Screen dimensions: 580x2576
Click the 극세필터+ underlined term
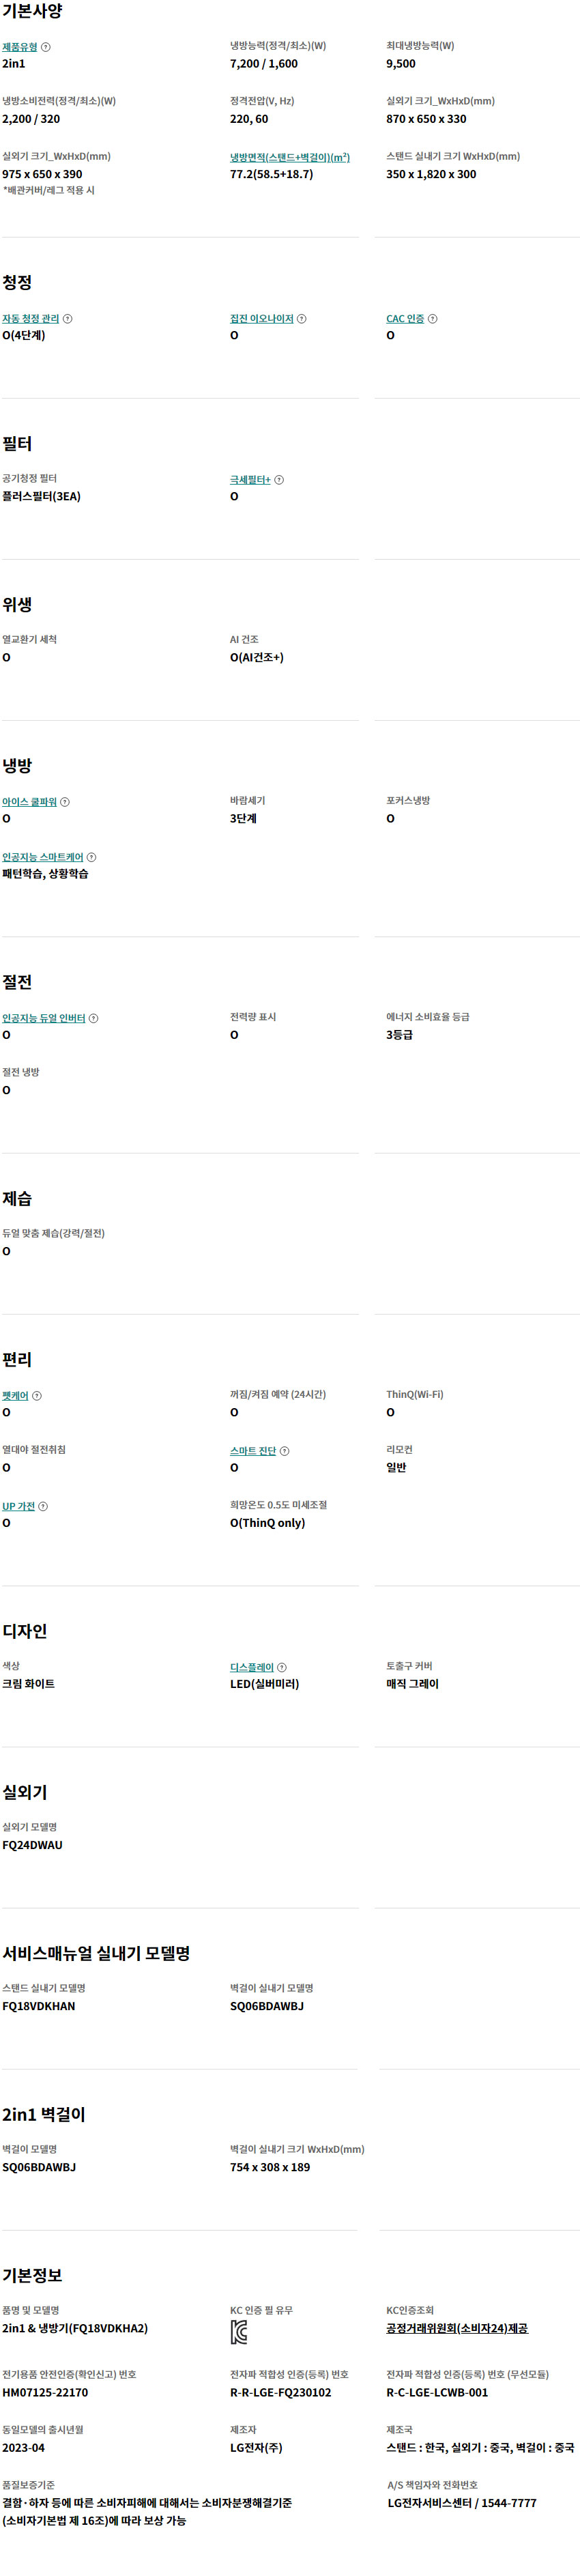click(x=250, y=480)
